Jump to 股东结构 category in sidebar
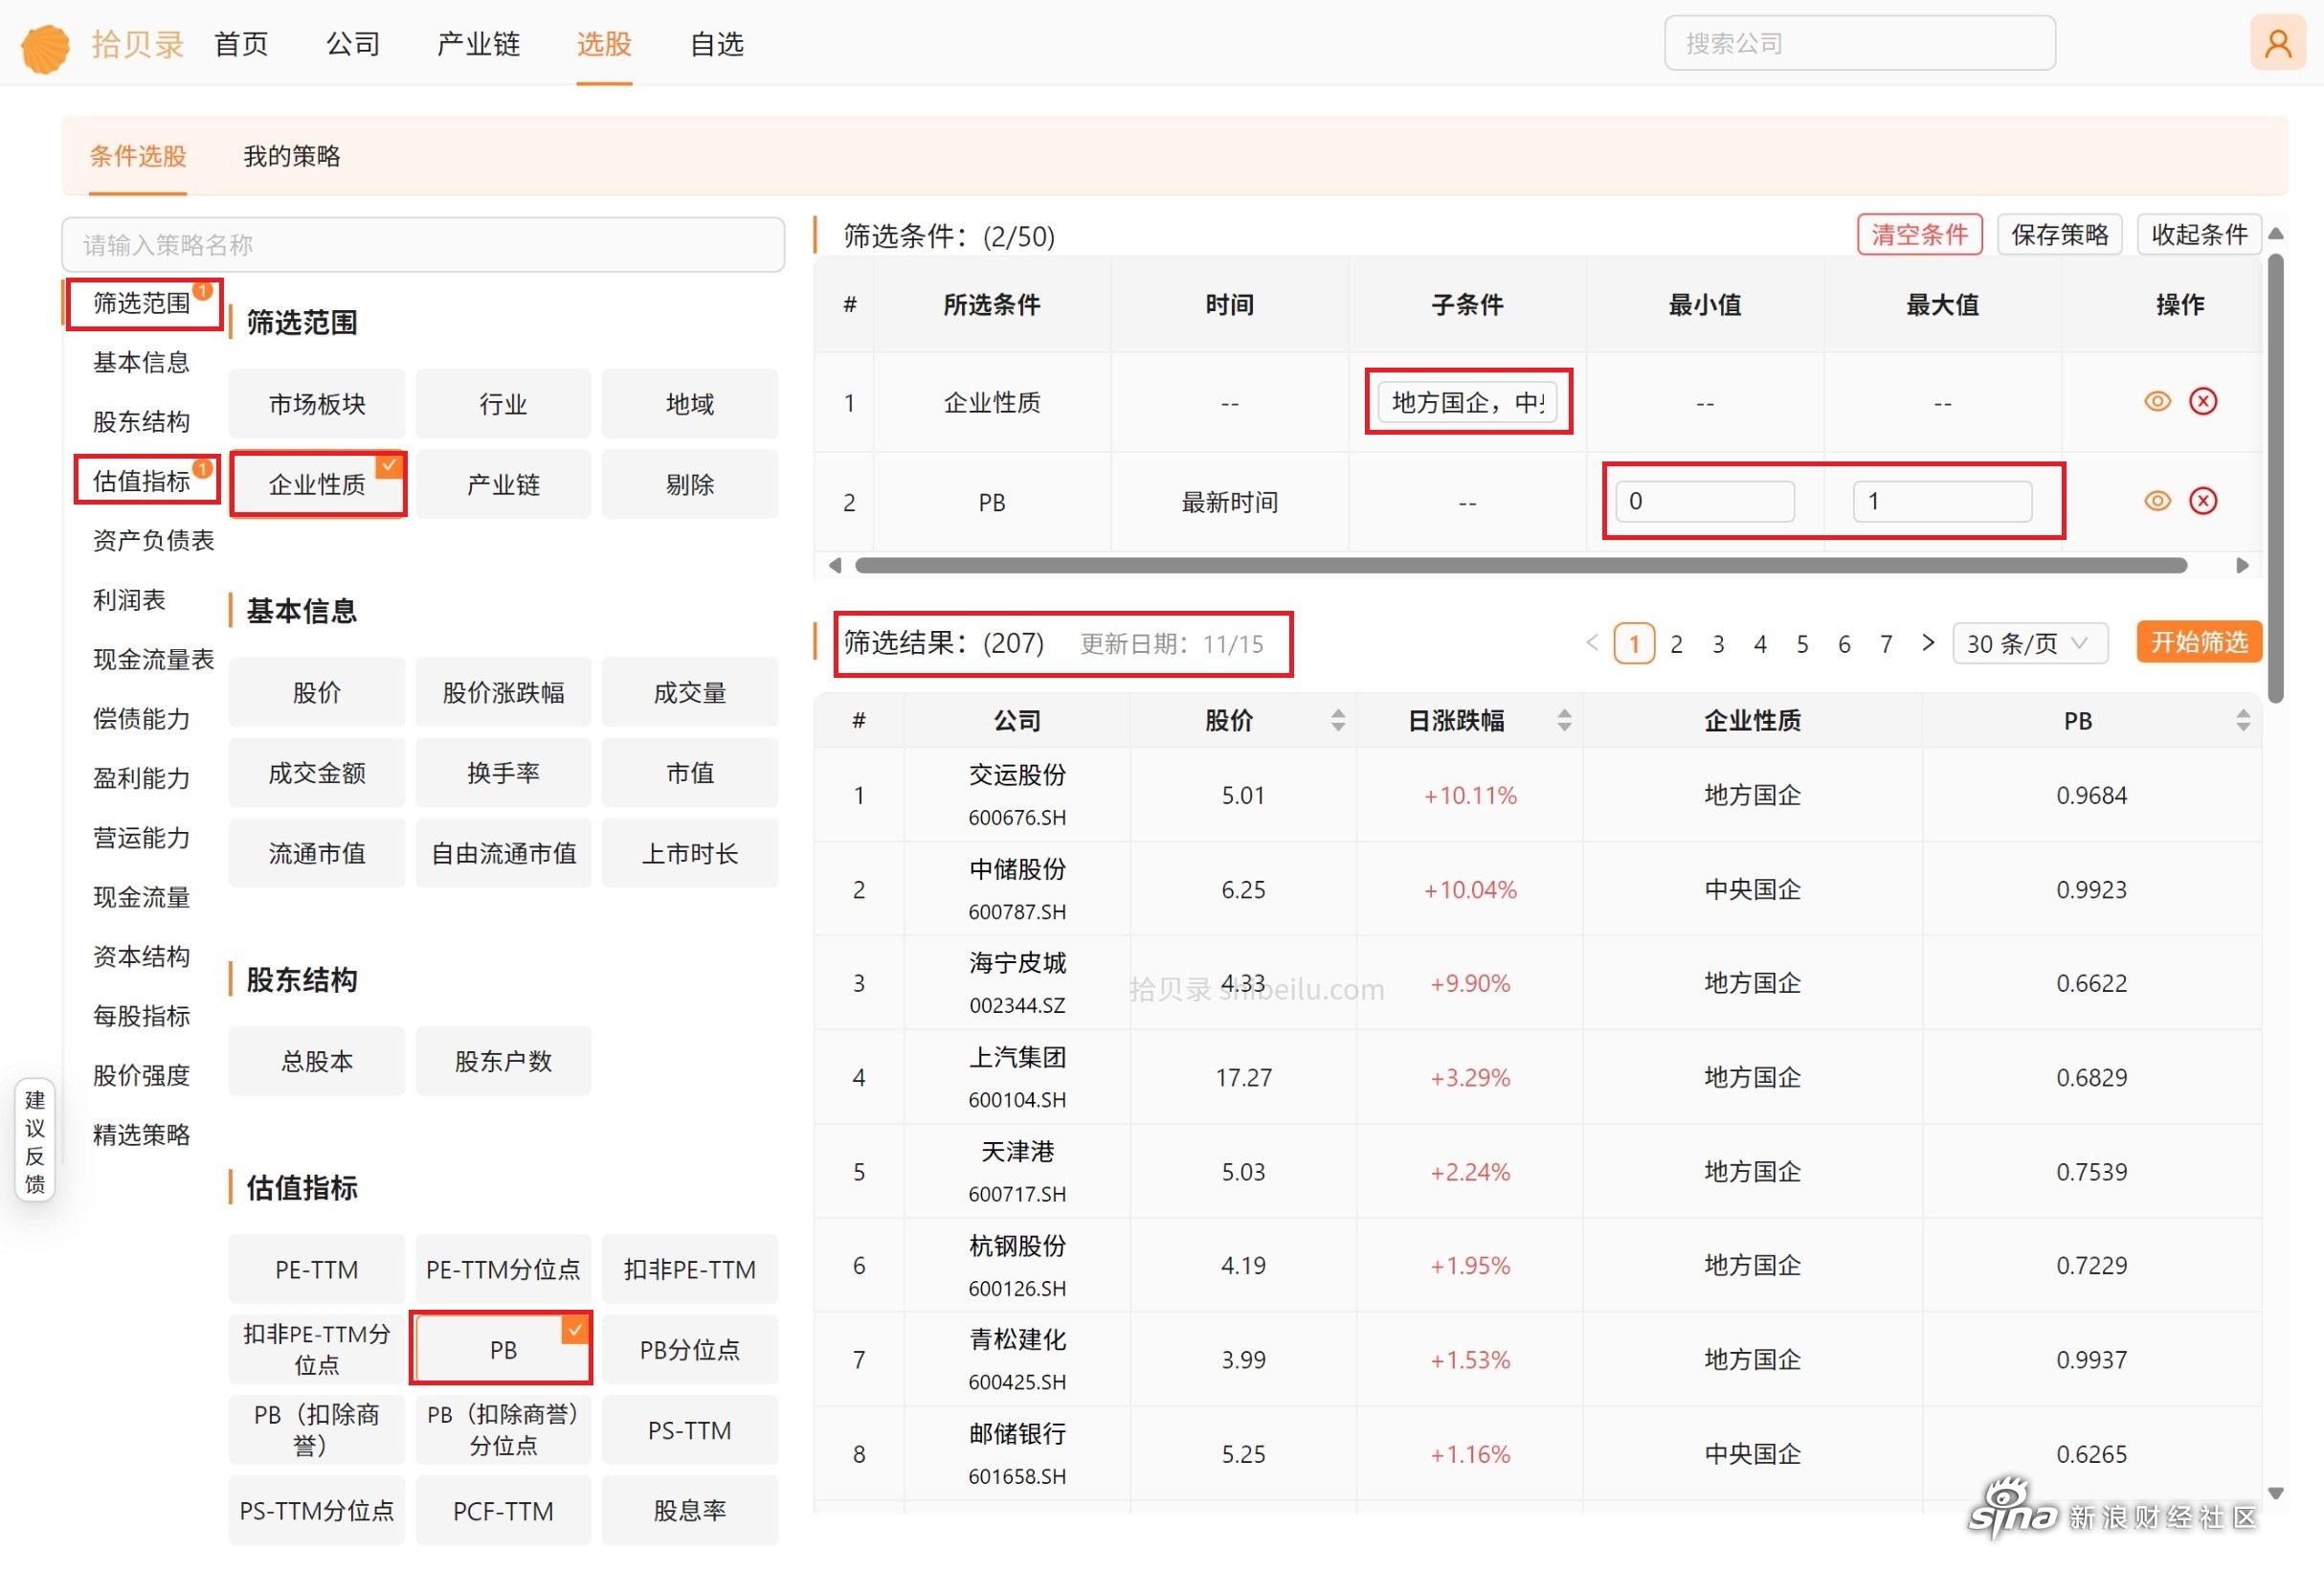 click(141, 421)
